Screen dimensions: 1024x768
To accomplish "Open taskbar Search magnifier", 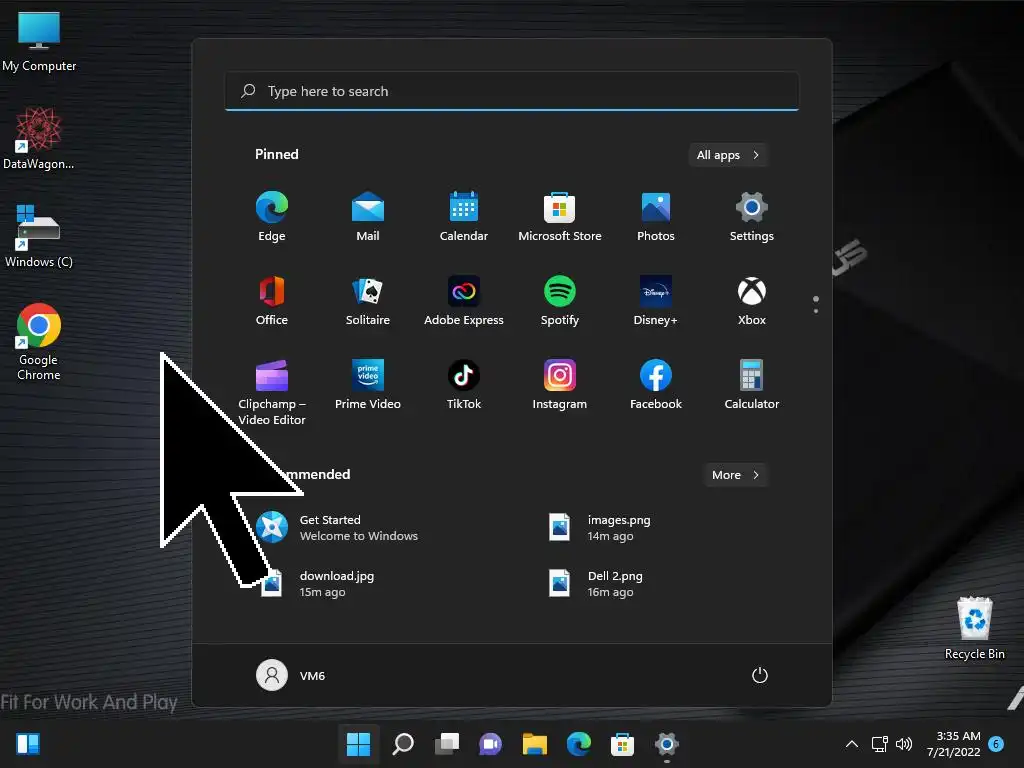I will pos(403,744).
